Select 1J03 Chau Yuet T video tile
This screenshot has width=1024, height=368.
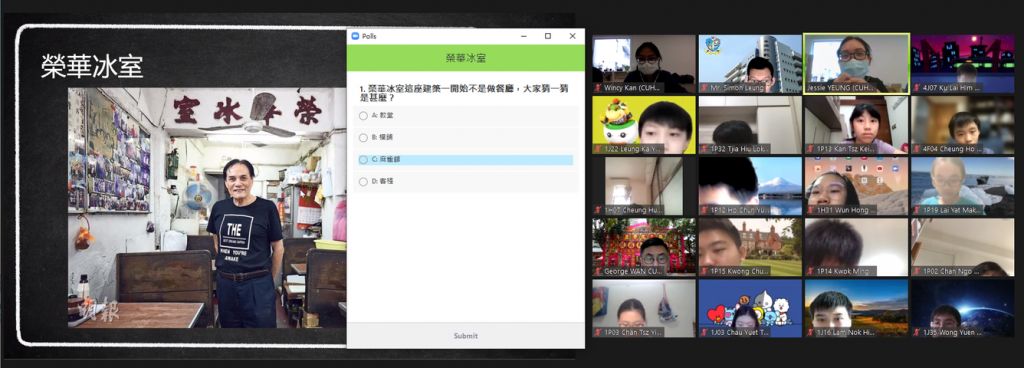[x=750, y=309]
